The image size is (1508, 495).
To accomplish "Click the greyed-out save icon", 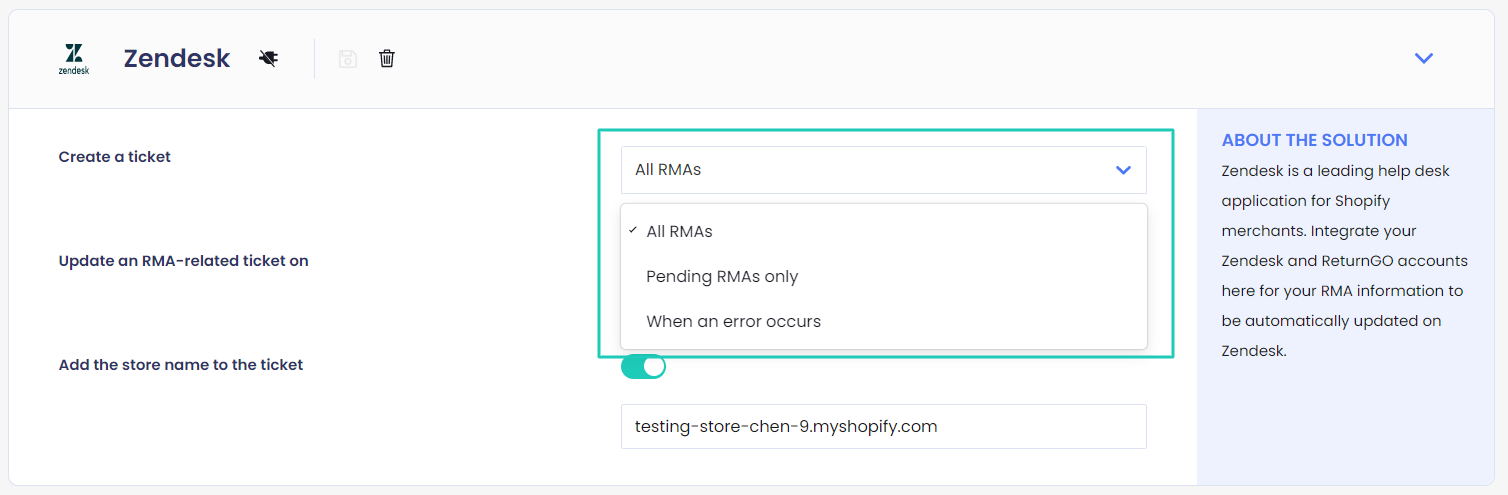I will 347,59.
